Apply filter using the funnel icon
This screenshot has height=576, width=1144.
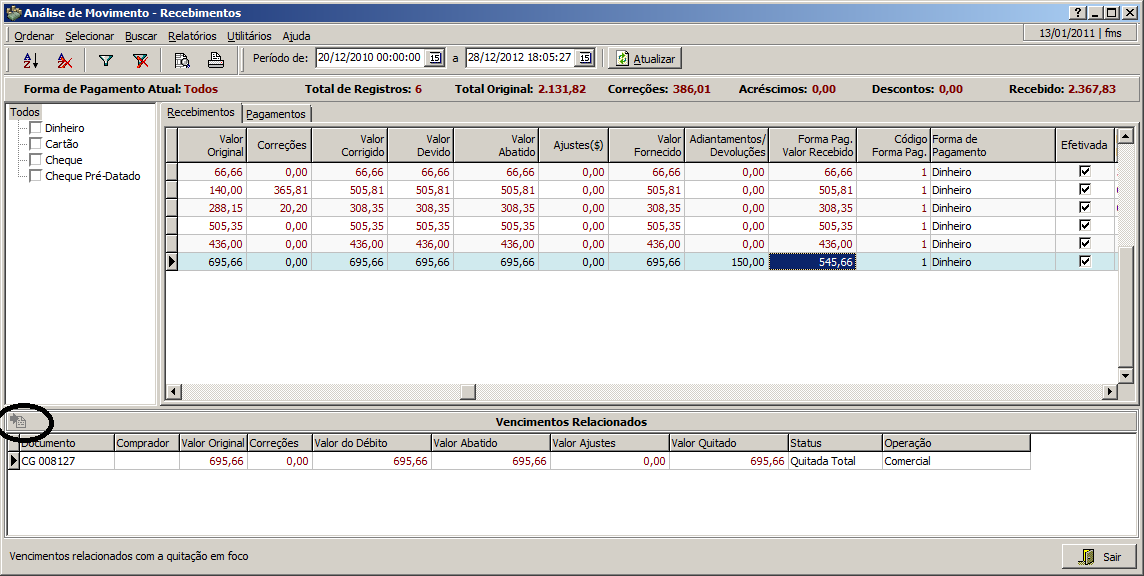105,59
